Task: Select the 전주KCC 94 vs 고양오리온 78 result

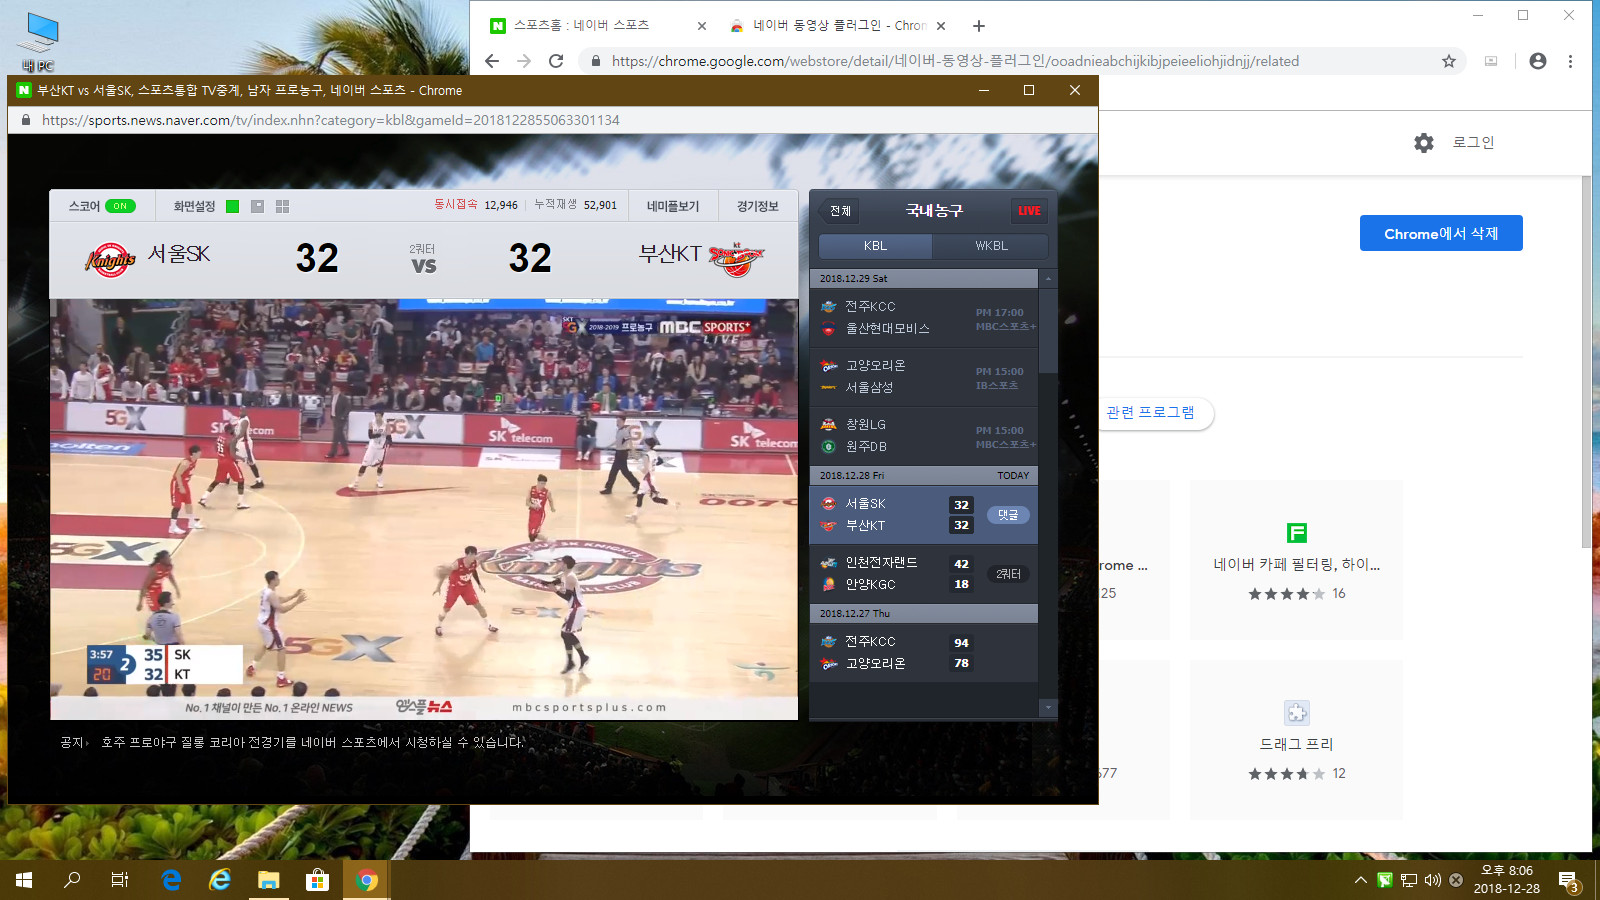Action: coord(924,653)
